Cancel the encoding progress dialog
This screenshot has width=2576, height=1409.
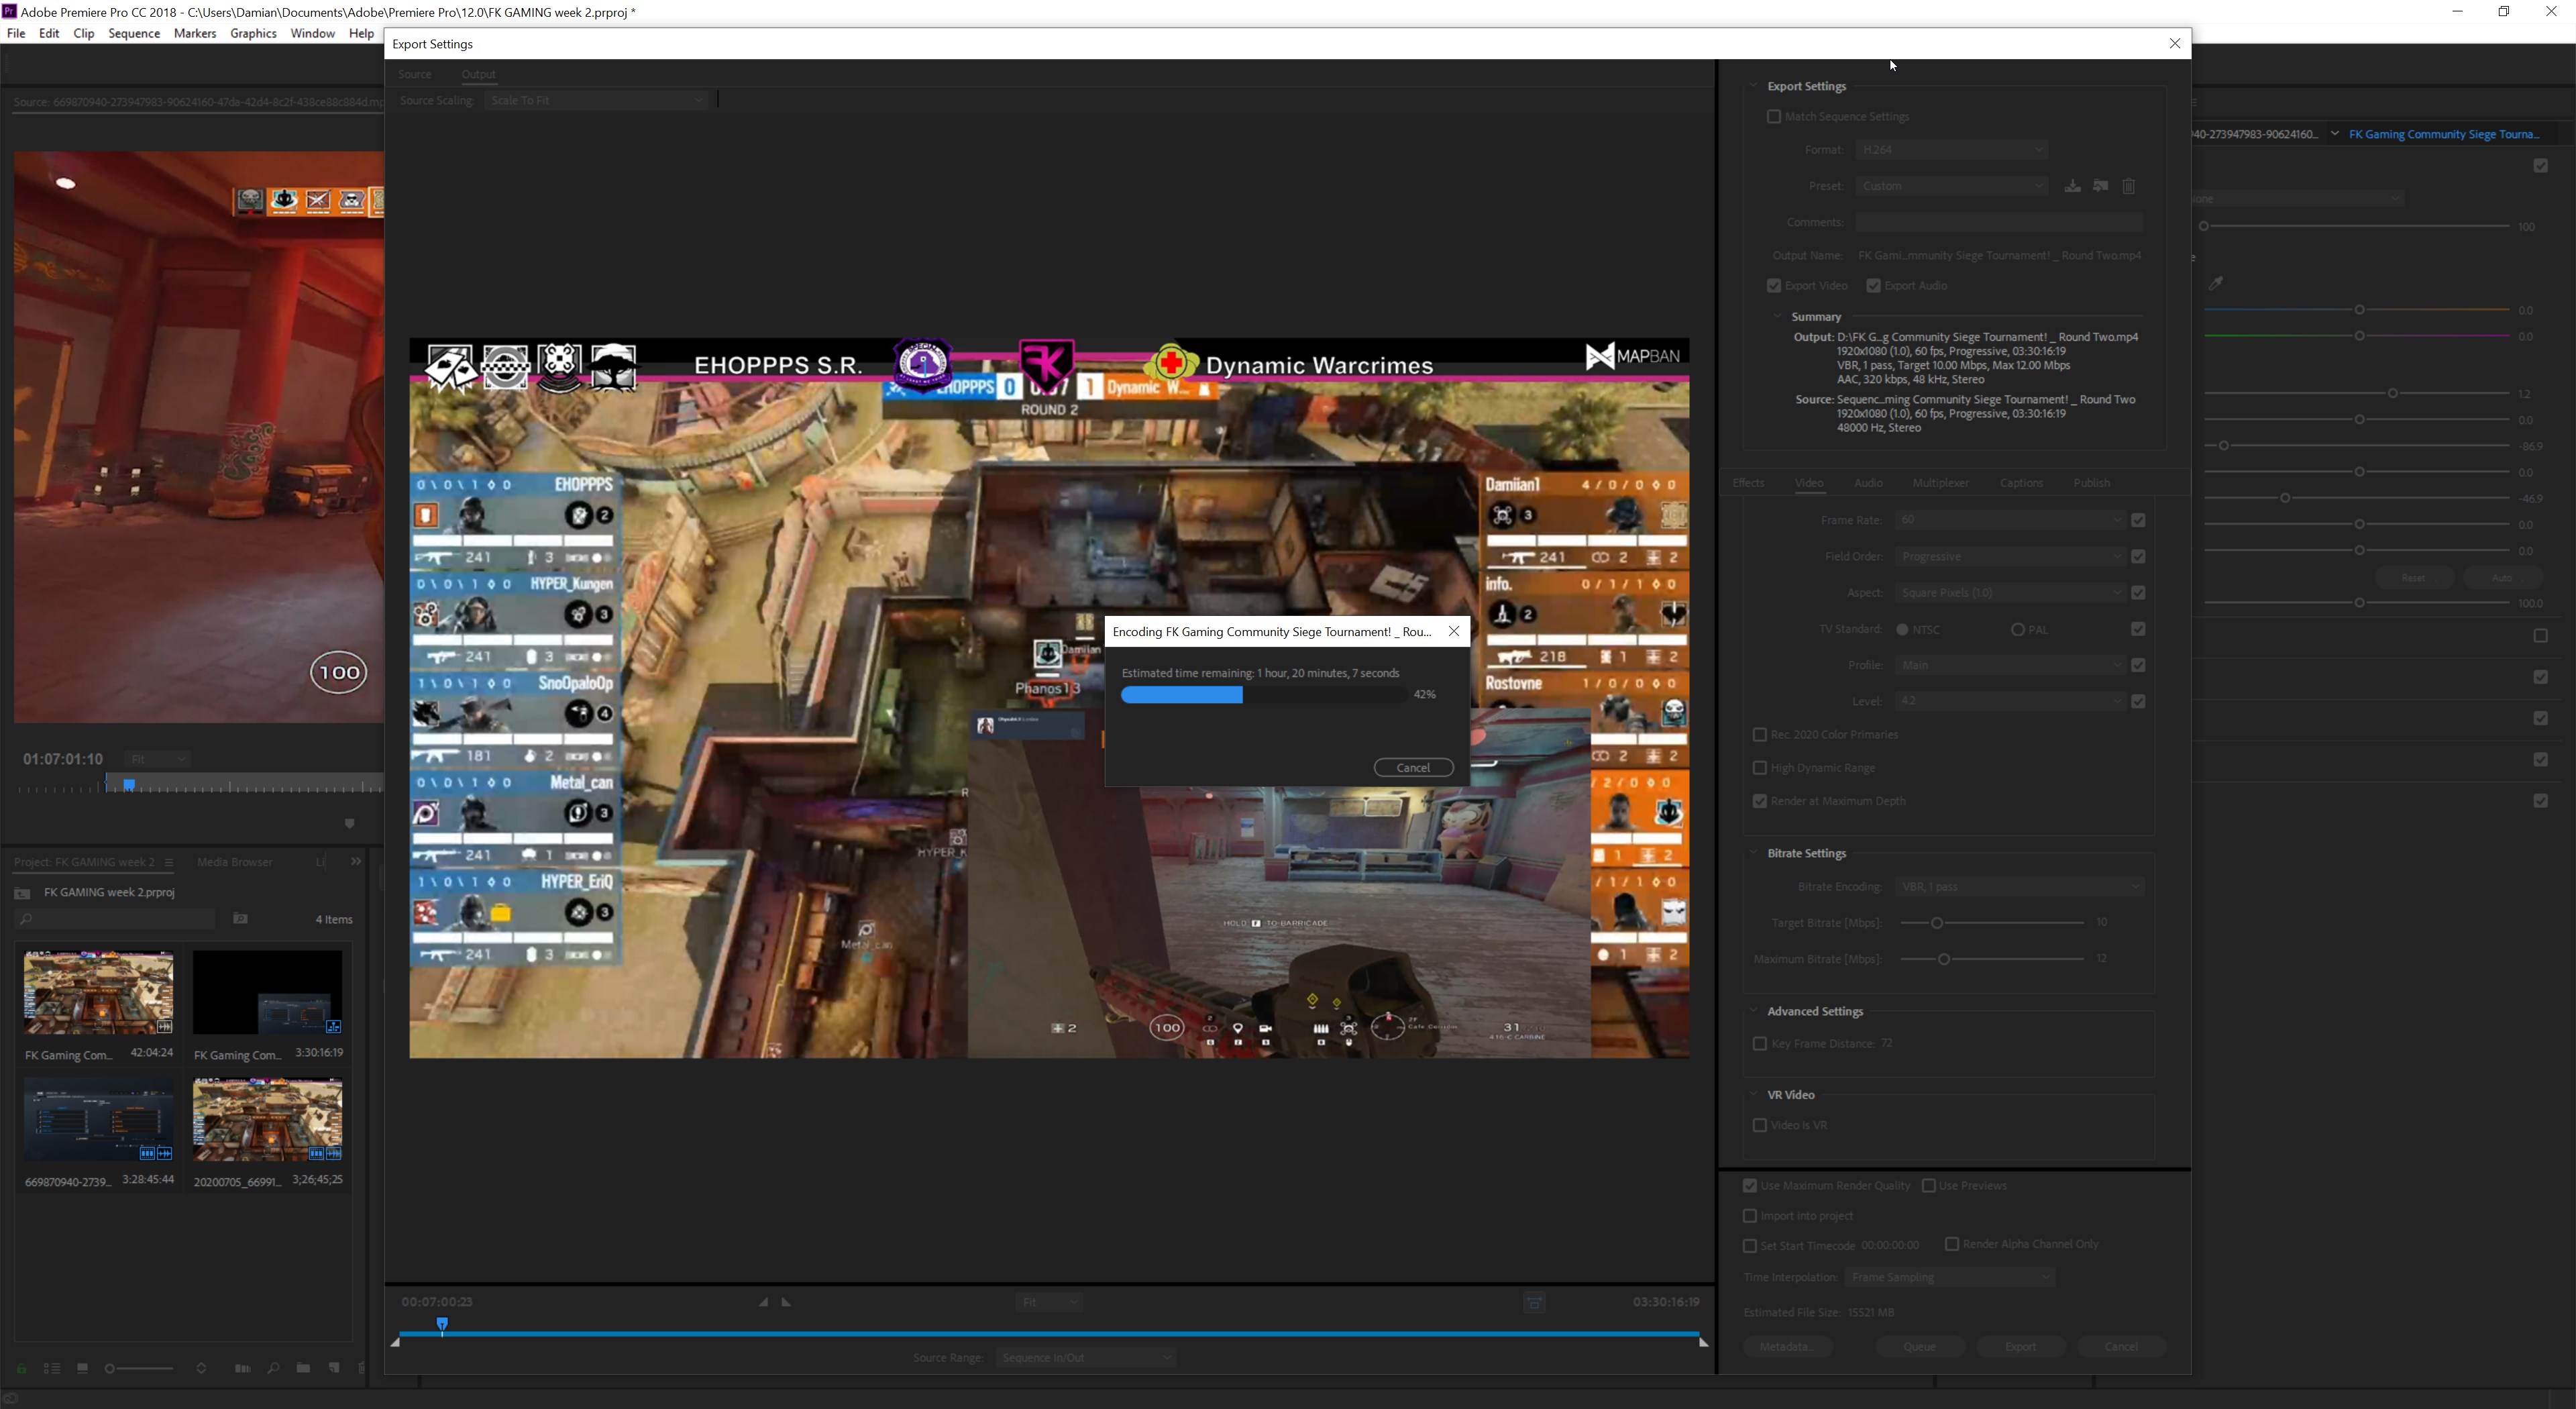pyautogui.click(x=1413, y=767)
